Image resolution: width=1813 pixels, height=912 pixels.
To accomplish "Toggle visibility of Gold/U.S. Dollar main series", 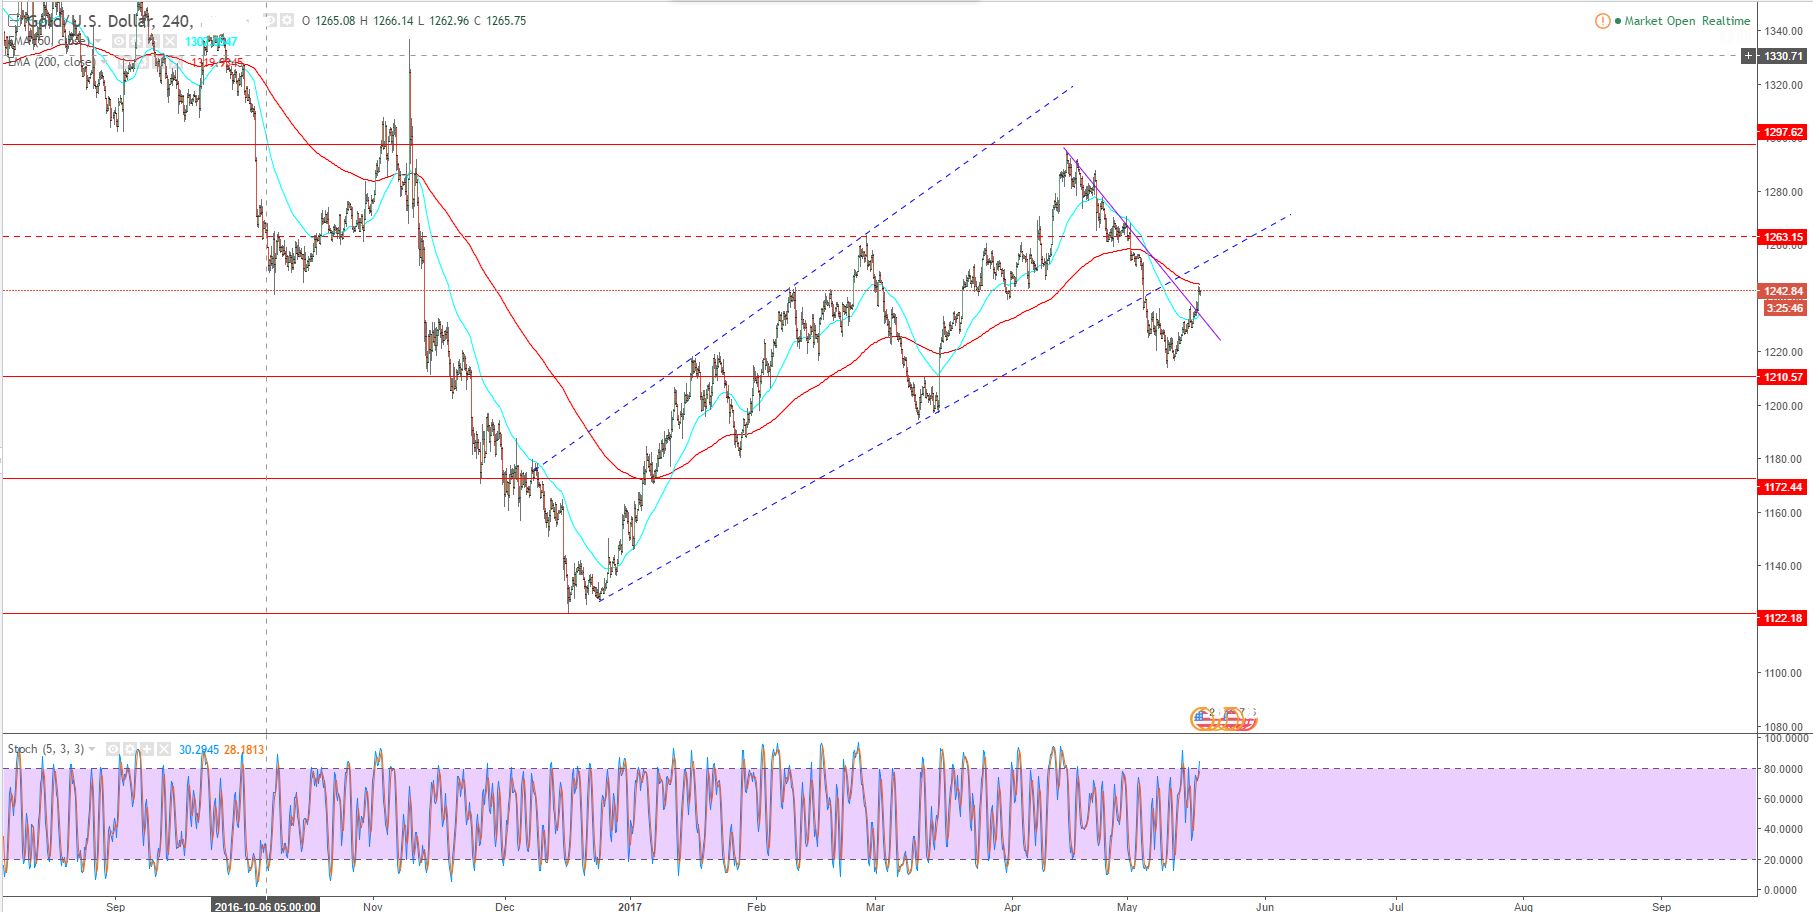I will (x=271, y=20).
